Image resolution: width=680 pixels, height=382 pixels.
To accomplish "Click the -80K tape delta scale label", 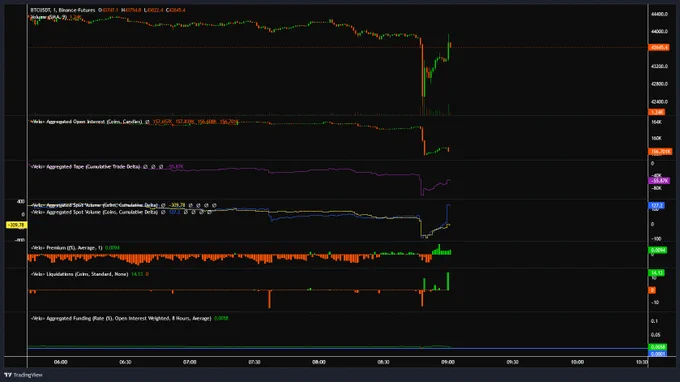I will (657, 188).
